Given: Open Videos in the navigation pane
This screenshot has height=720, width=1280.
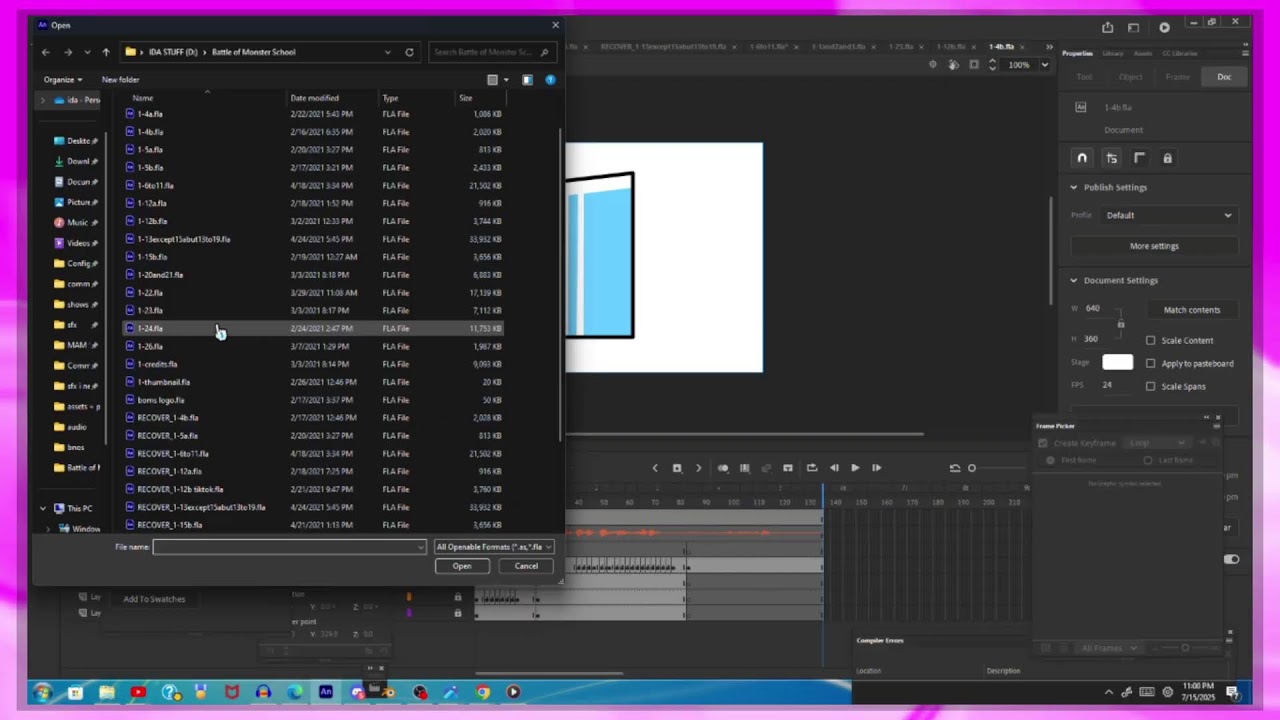Looking at the screenshot, I should (76, 243).
